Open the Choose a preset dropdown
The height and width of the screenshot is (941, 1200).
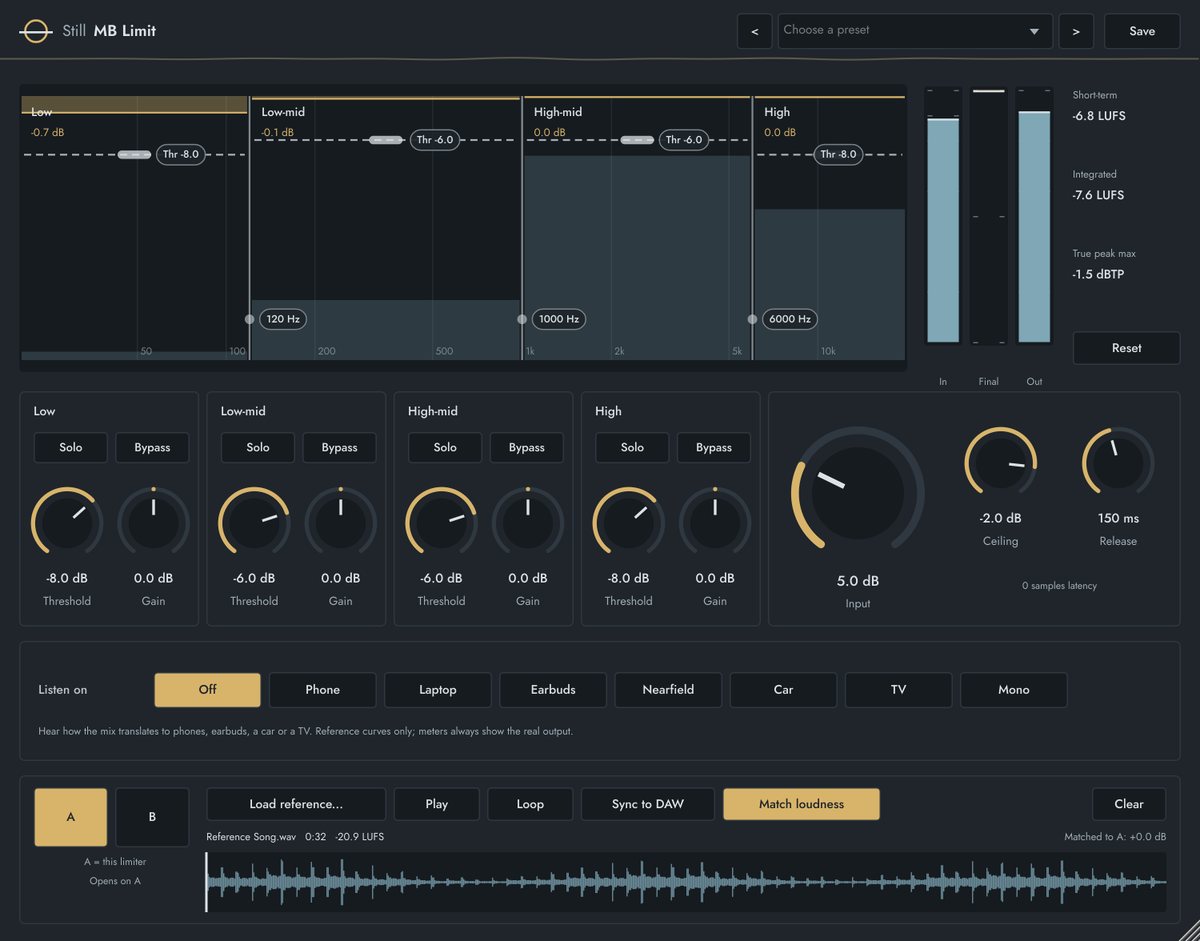(x=915, y=31)
